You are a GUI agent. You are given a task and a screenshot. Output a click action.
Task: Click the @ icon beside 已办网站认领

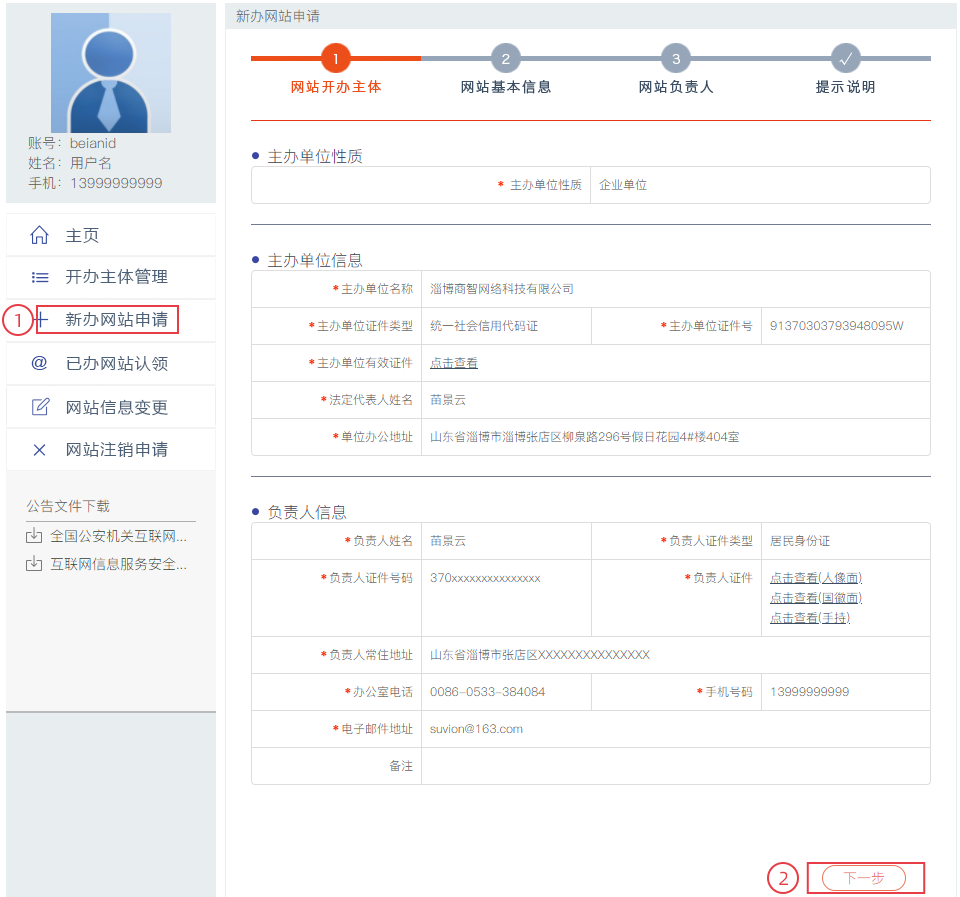39,363
